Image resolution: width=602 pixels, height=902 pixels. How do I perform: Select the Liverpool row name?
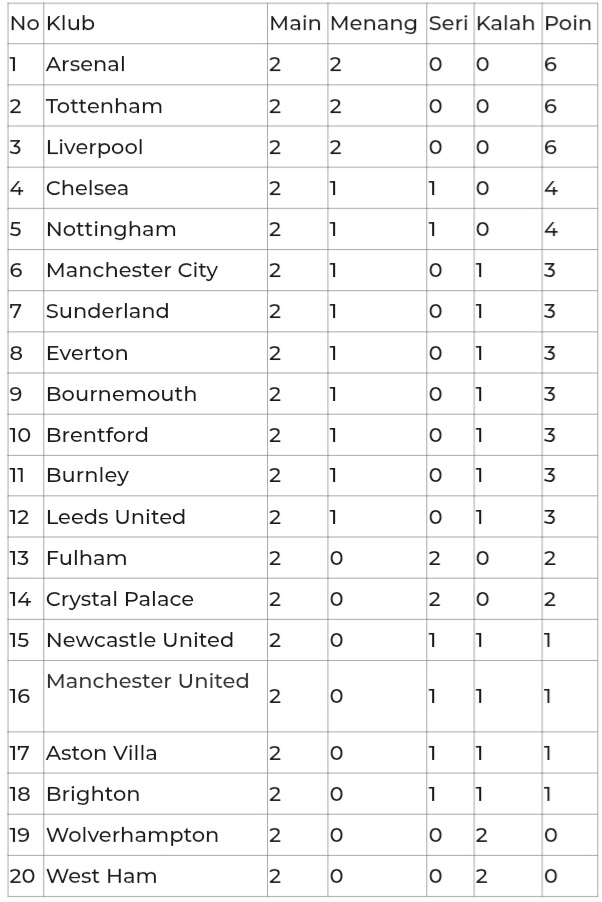point(94,148)
